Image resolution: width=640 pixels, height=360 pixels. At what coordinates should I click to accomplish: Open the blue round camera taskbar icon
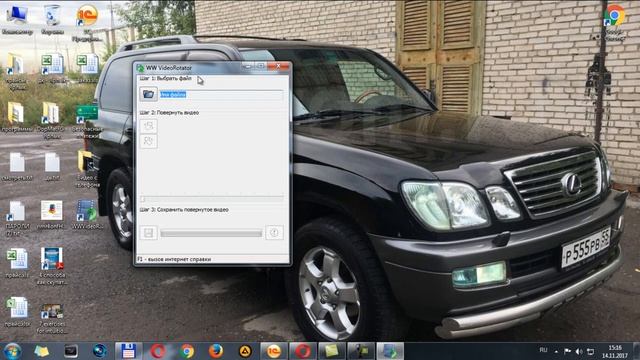(x=100, y=351)
